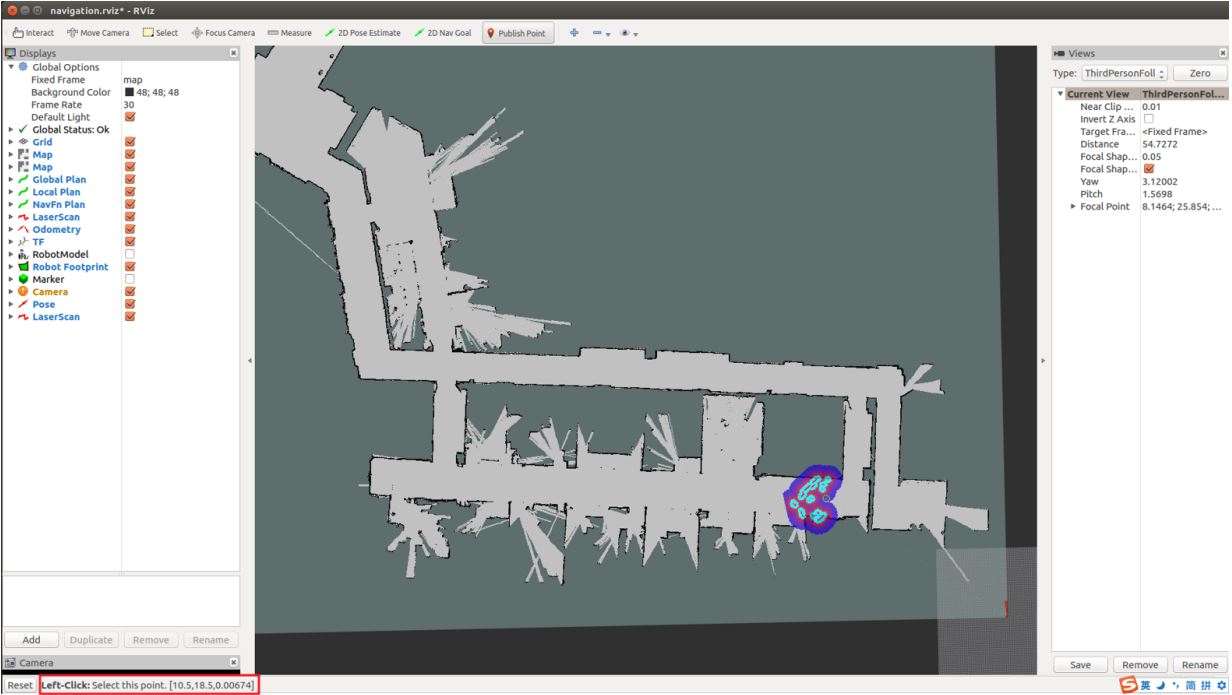The height and width of the screenshot is (695, 1232).
Task: Click the Displays panel title
Action: [x=37, y=53]
